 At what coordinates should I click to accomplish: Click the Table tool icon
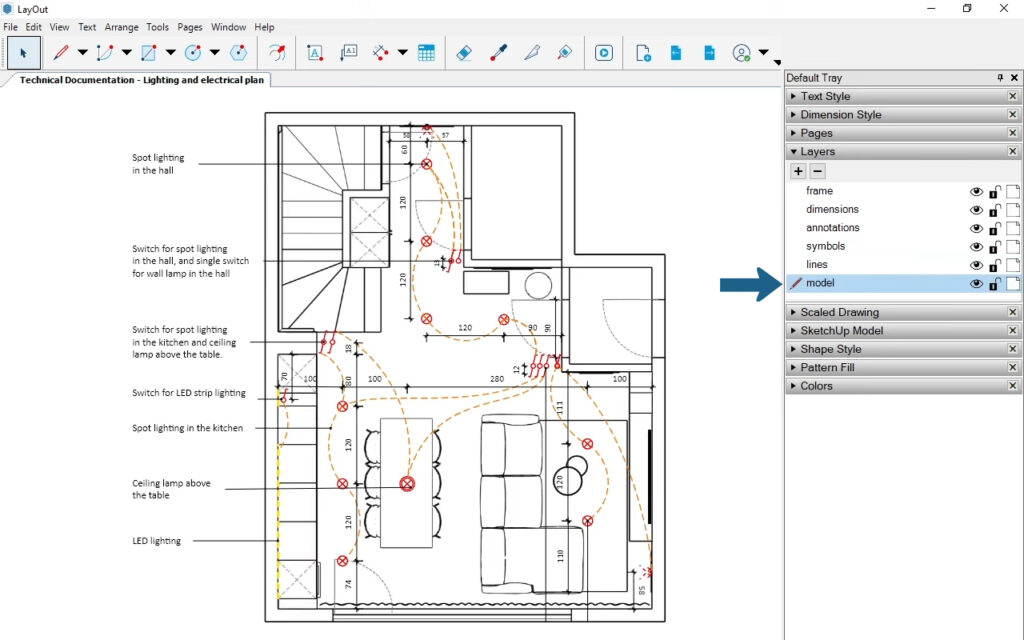pos(426,53)
